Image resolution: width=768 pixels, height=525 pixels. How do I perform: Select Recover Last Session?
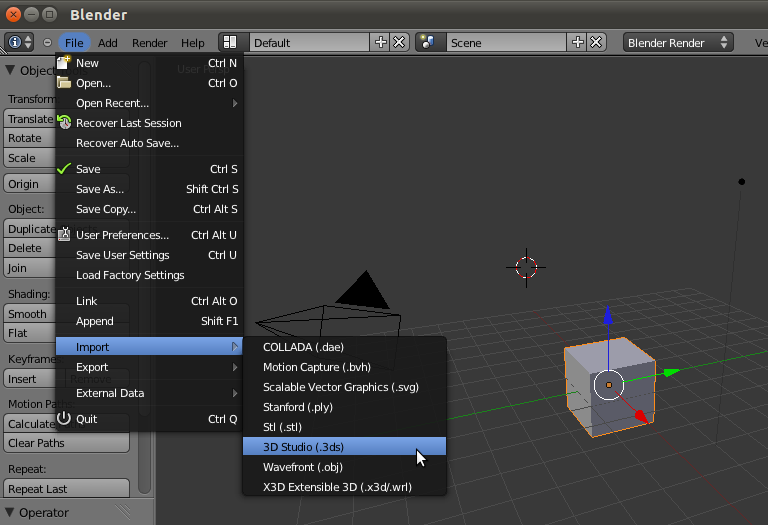[149, 123]
